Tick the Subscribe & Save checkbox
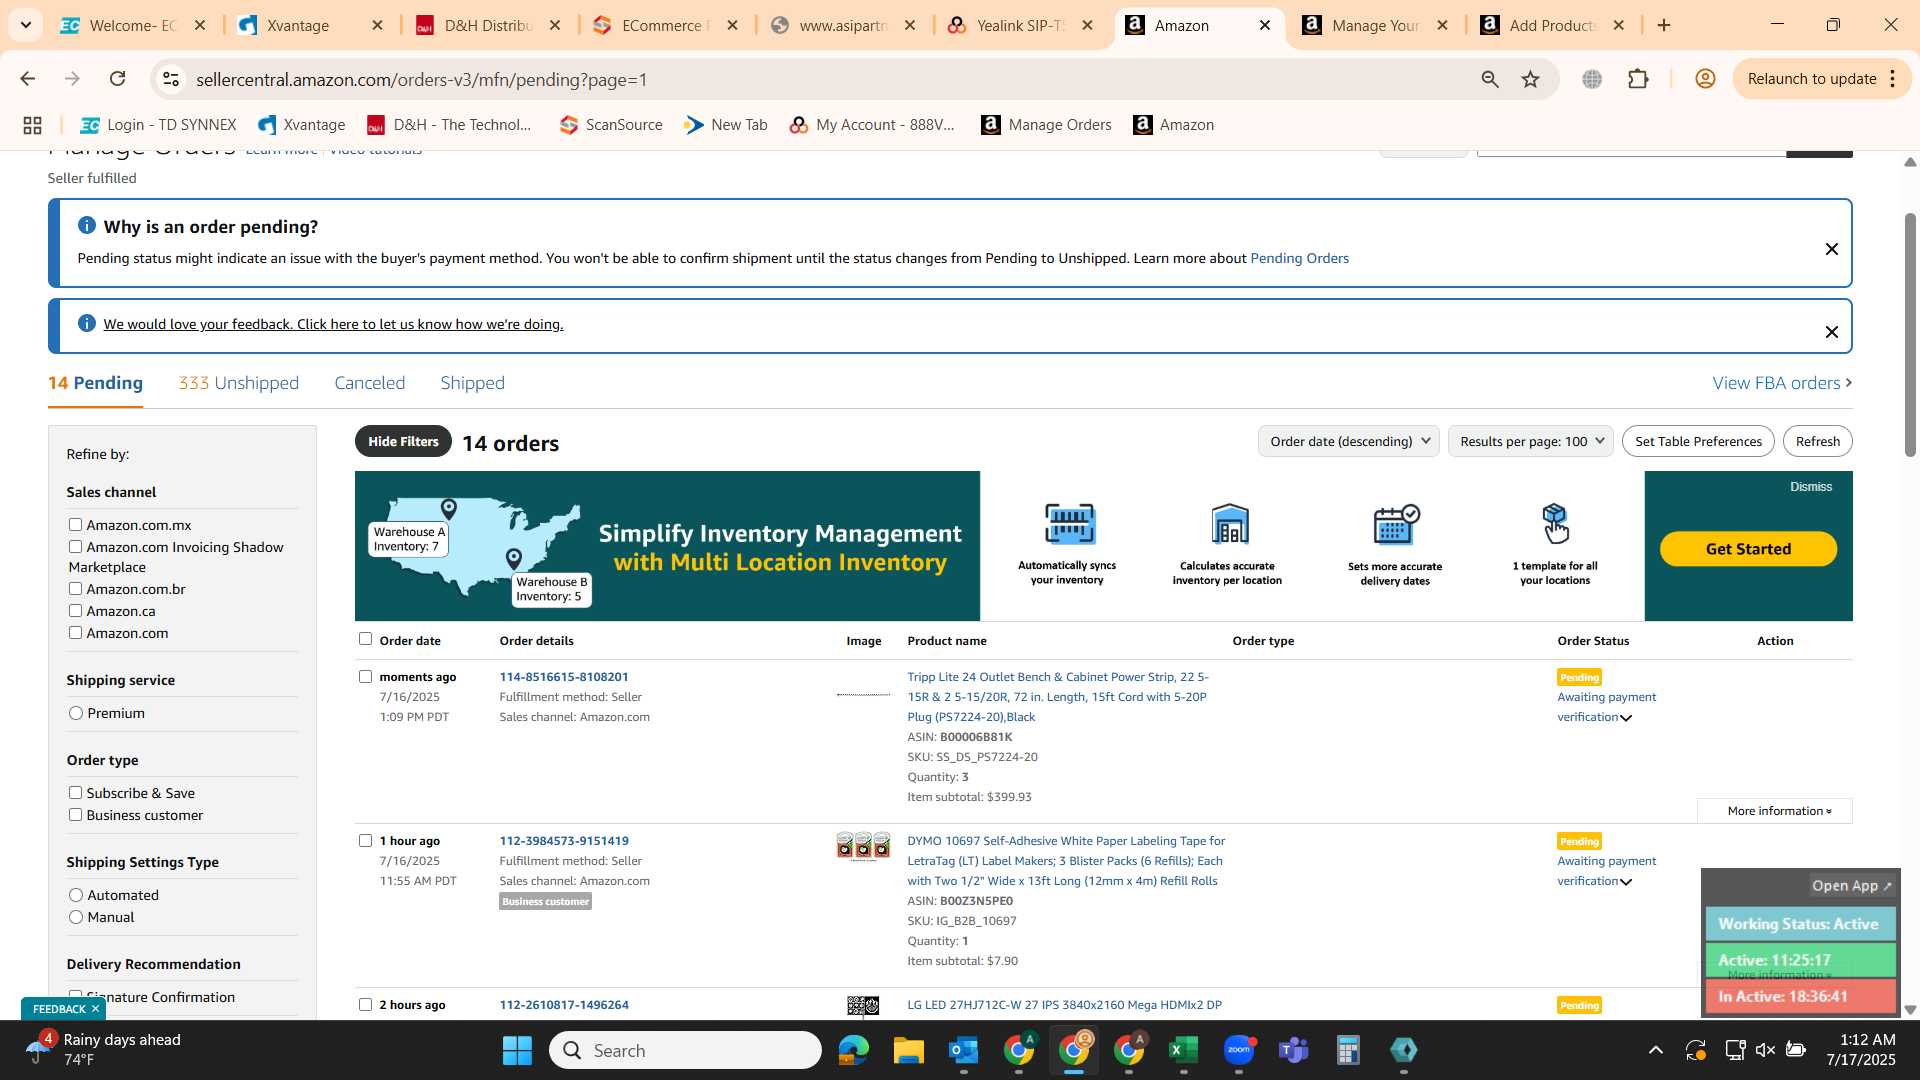This screenshot has height=1080, width=1920. click(x=75, y=792)
